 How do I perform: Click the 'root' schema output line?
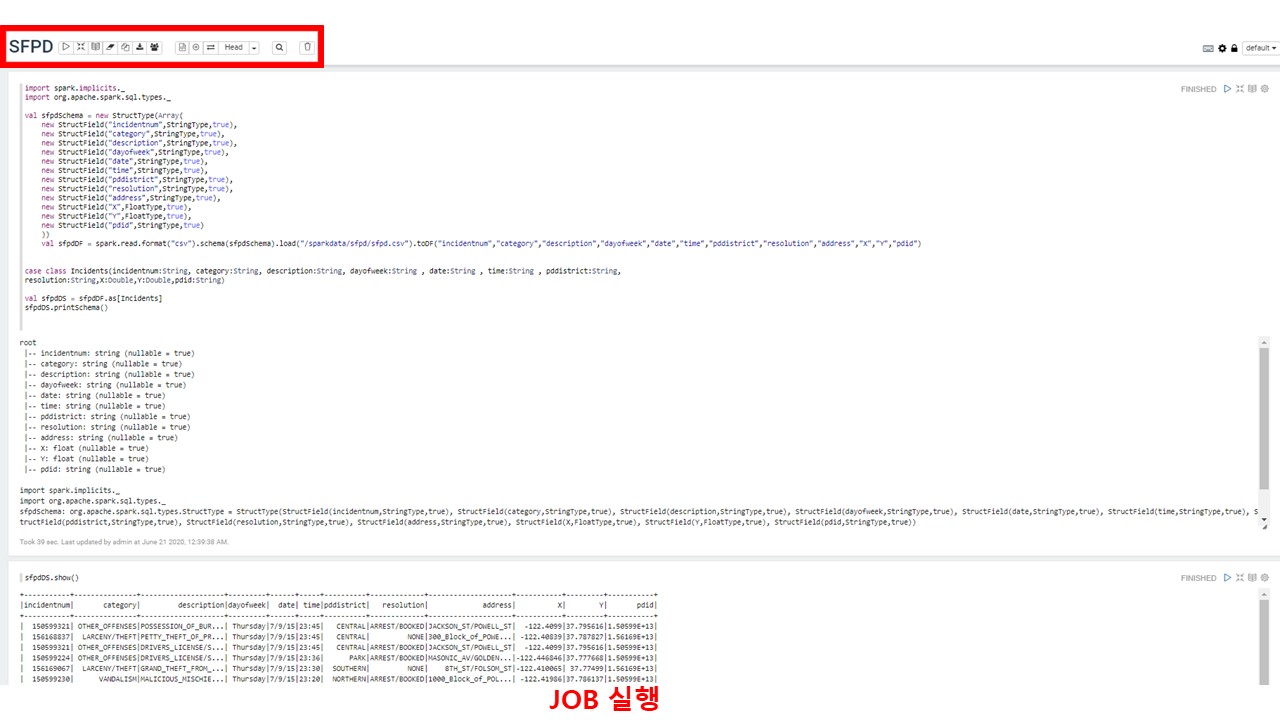28,343
